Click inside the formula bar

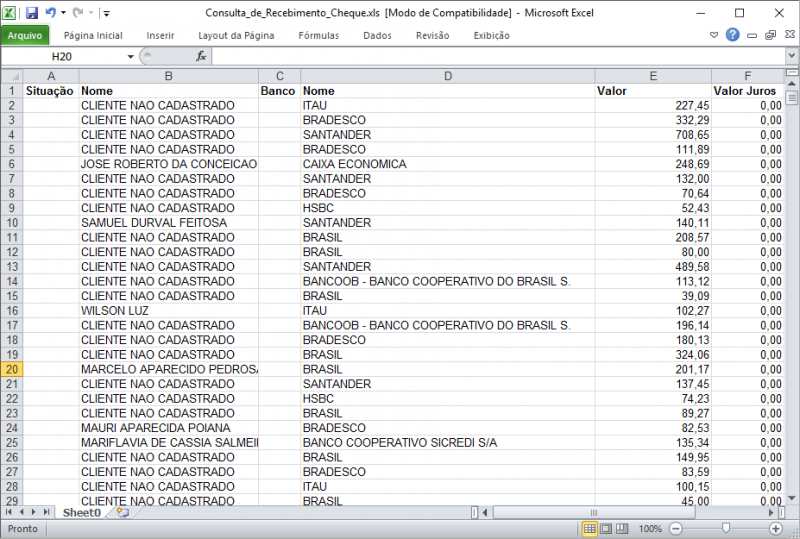497,56
